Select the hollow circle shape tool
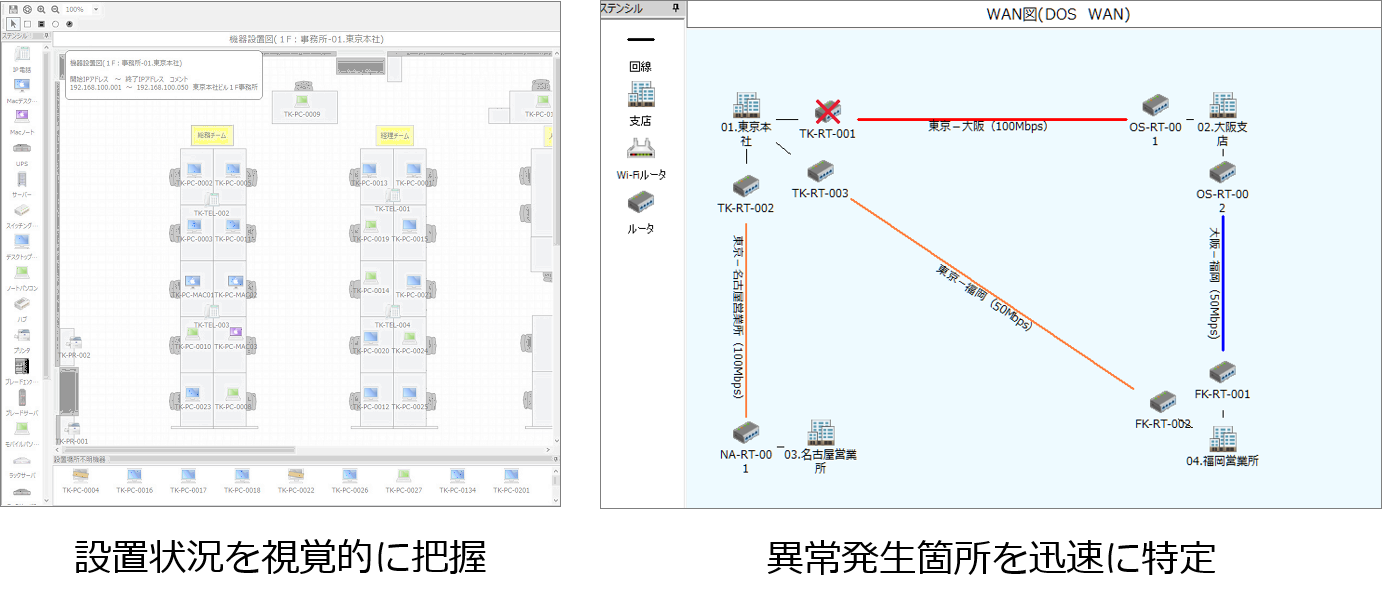This screenshot has width=1382, height=608. [55, 24]
